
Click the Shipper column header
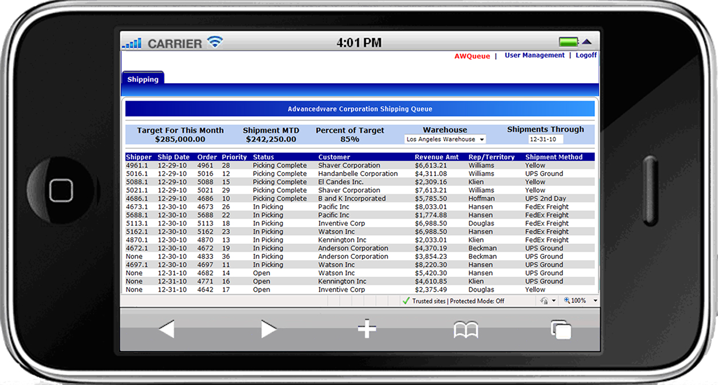138,157
